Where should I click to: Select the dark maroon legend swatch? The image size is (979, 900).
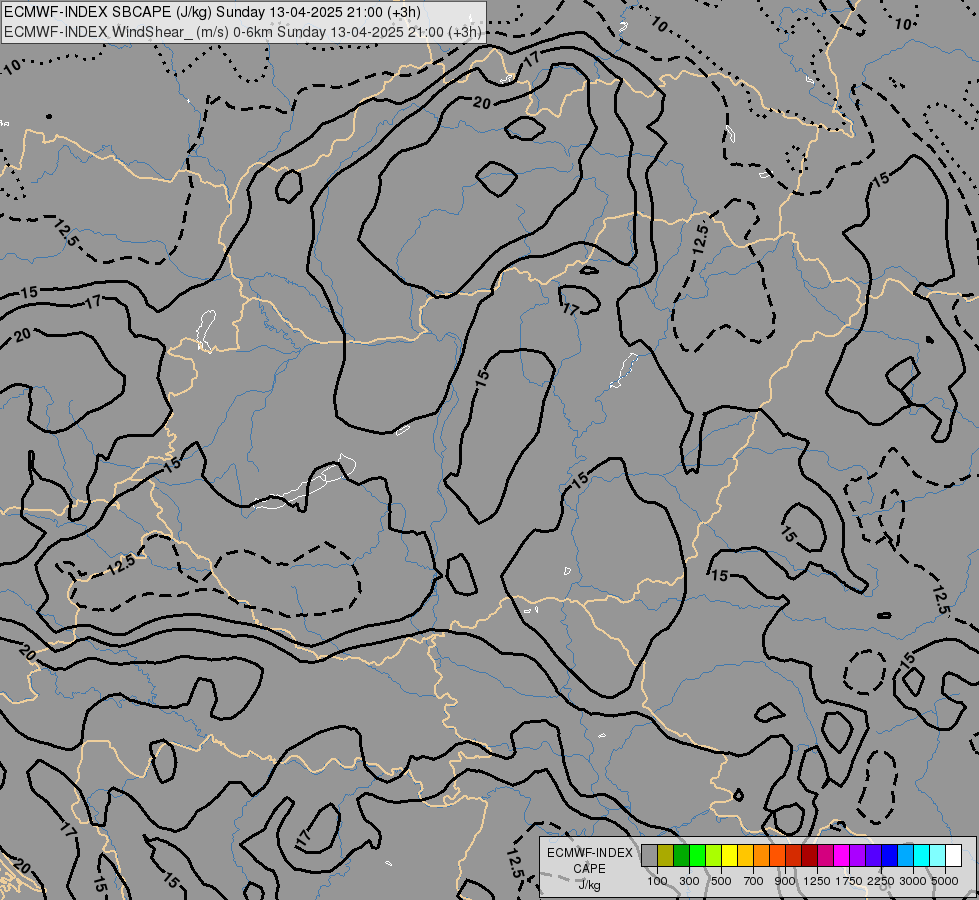[810, 855]
